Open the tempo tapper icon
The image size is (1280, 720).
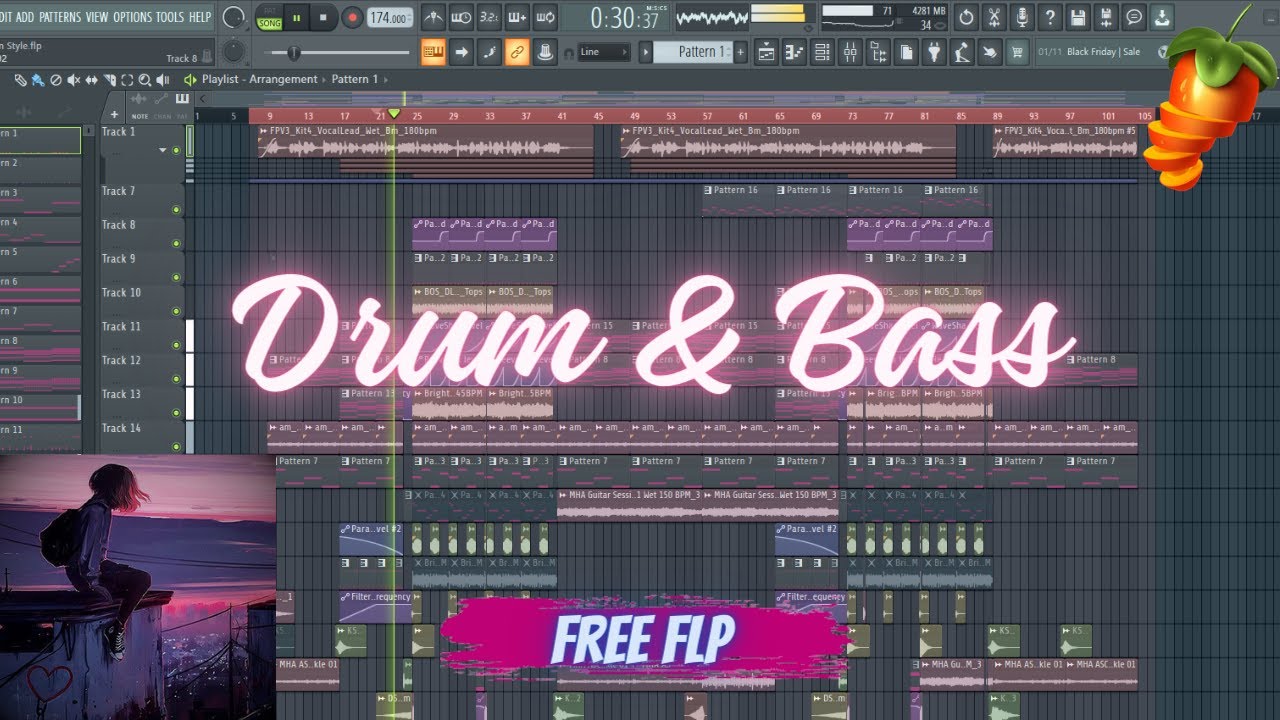[x=961, y=52]
